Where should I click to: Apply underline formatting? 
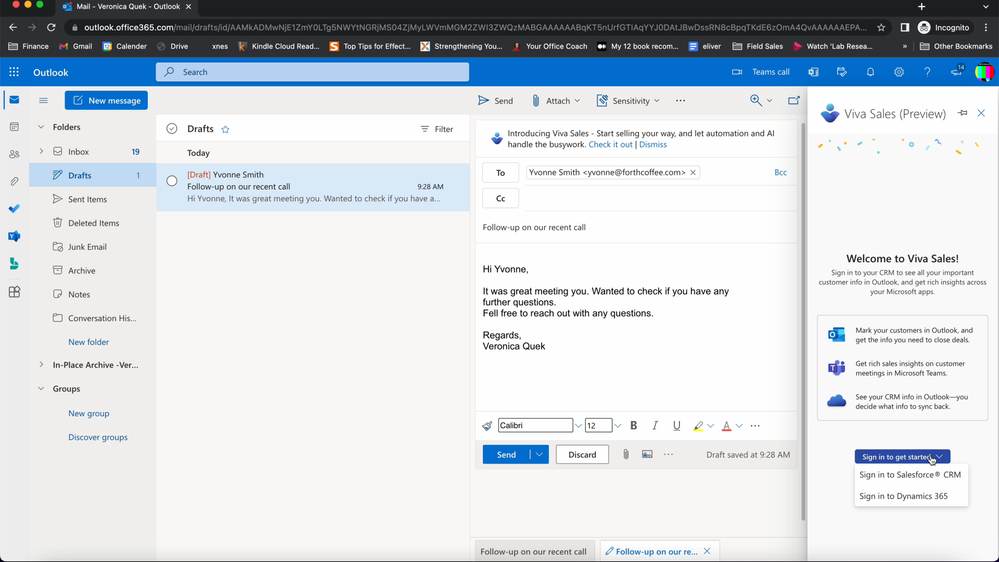(676, 426)
